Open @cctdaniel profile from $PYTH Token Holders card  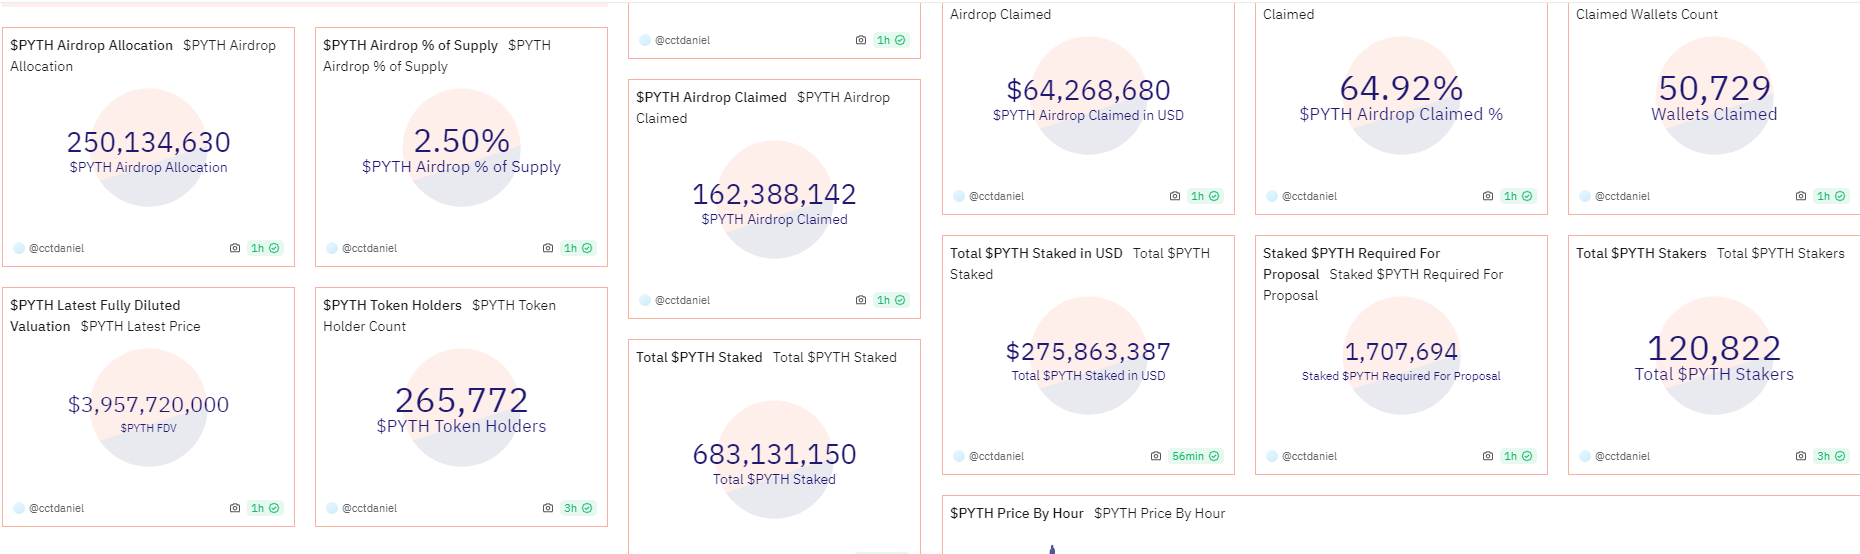[369, 508]
